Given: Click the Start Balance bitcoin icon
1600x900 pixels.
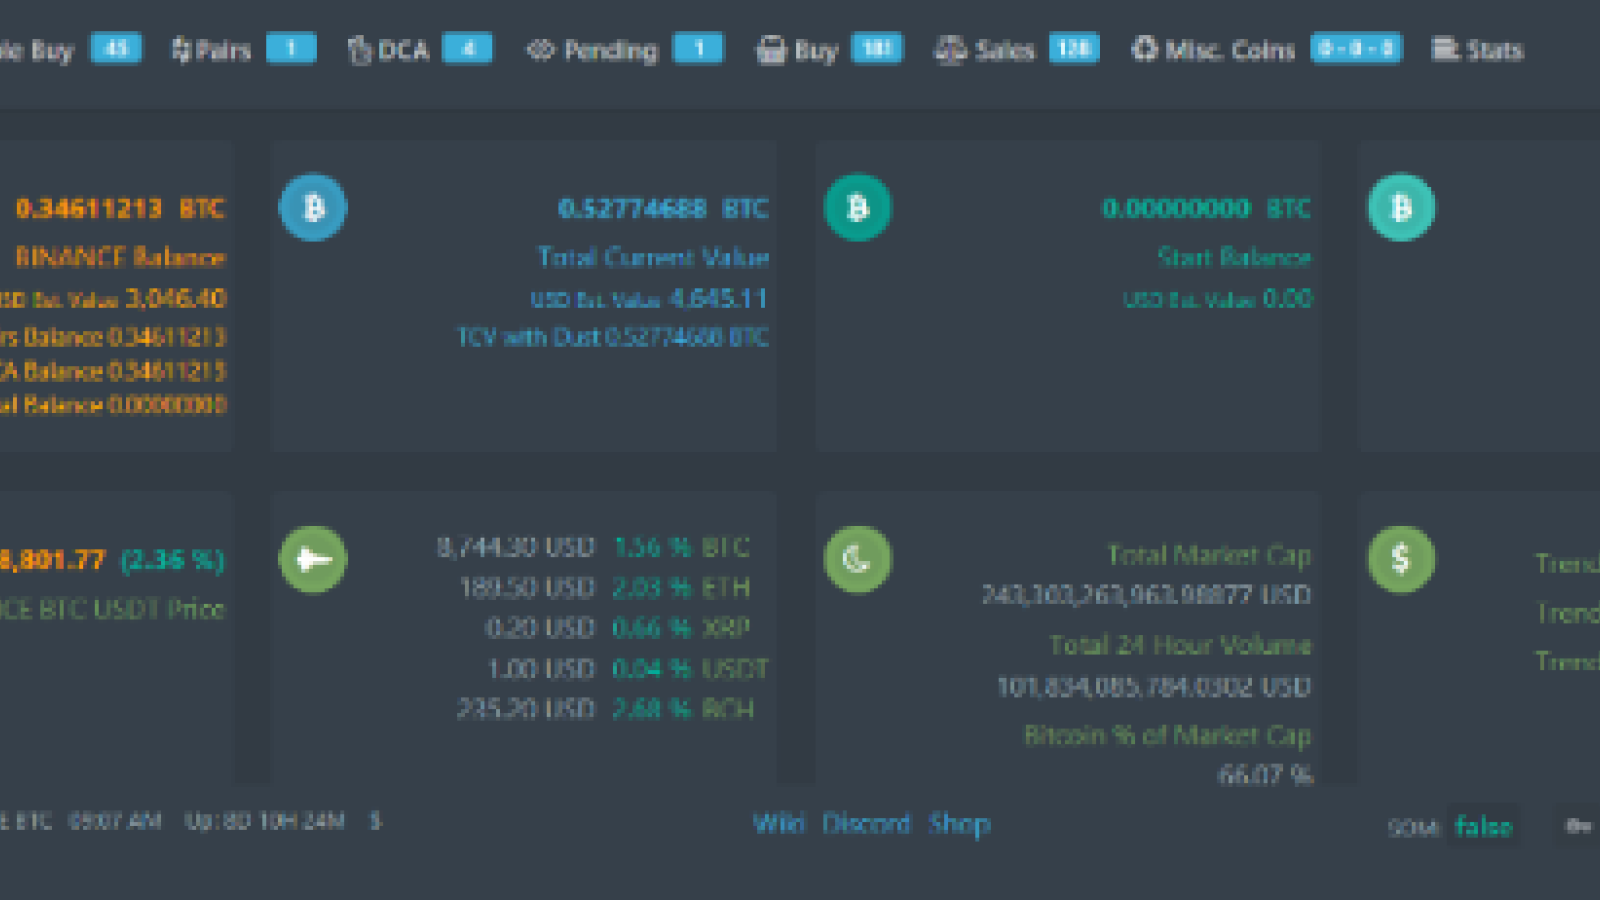Looking at the screenshot, I should click(x=857, y=208).
